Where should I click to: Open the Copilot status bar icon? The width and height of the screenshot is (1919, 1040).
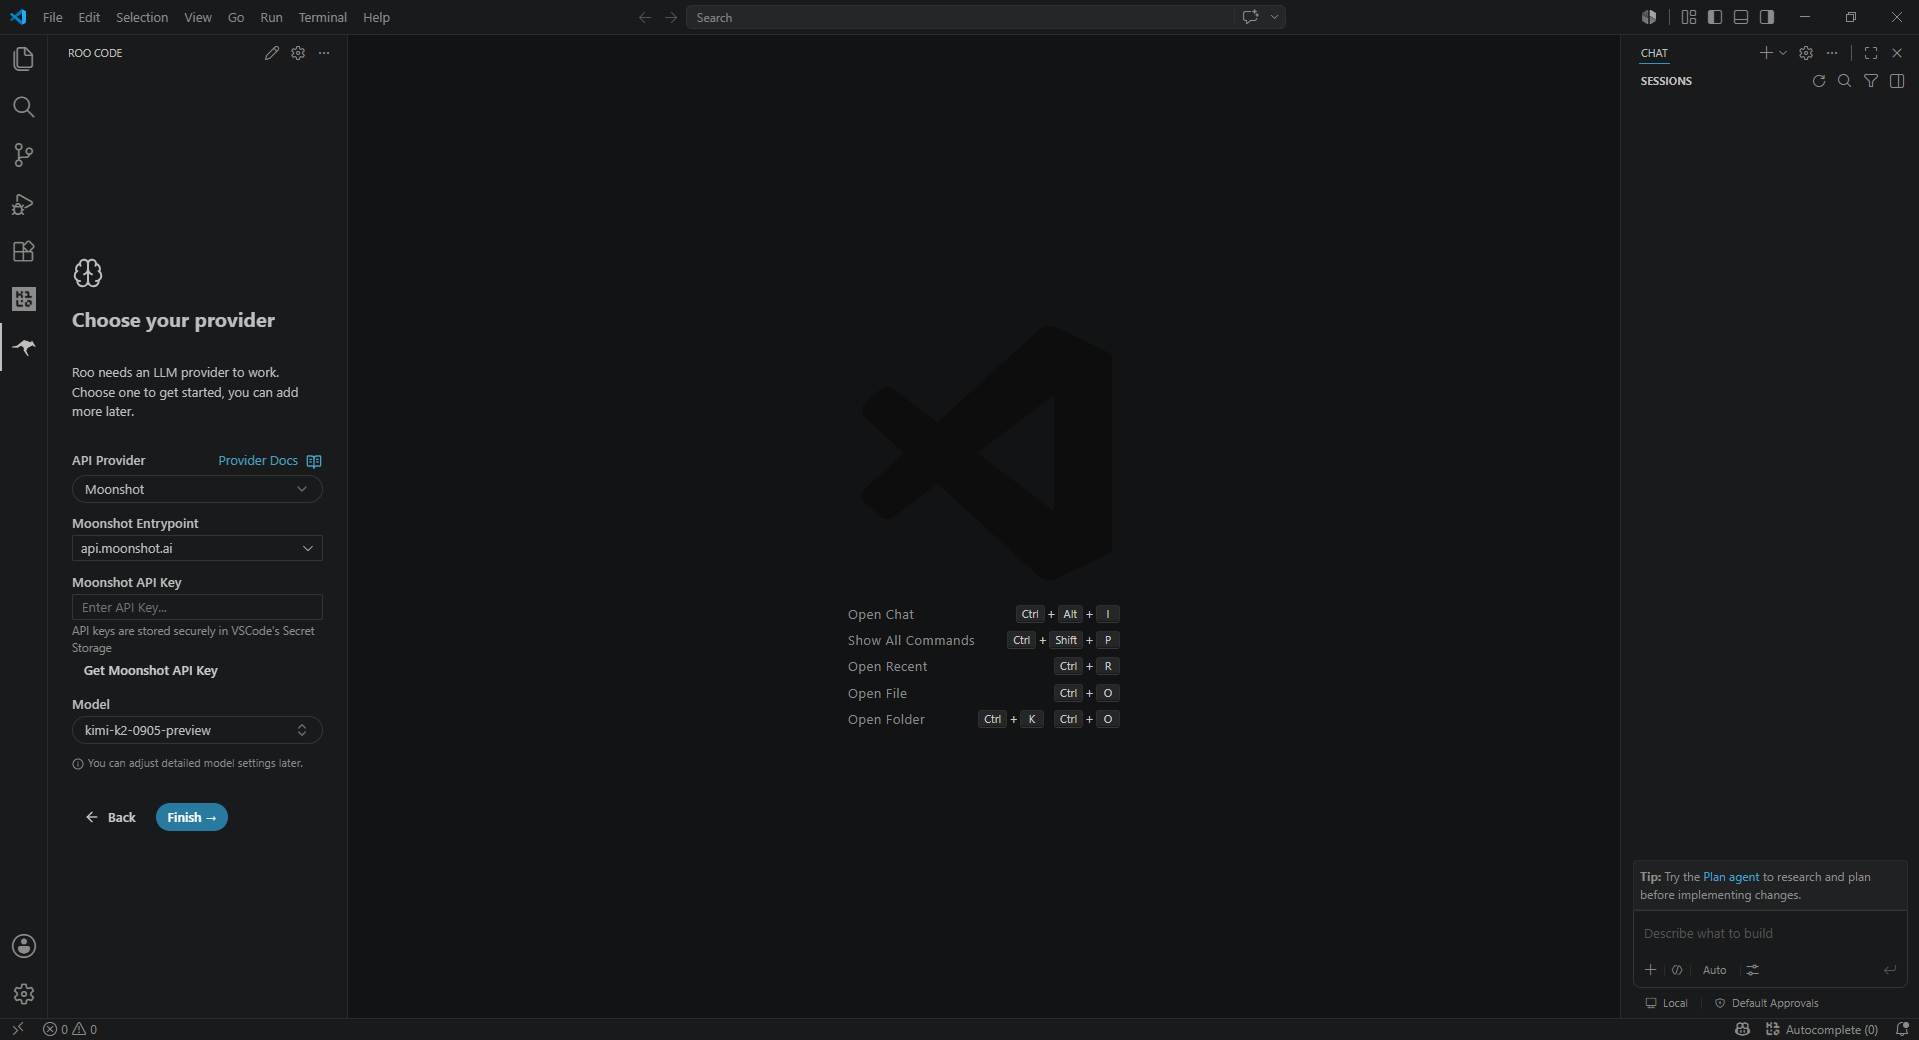click(x=1743, y=1029)
